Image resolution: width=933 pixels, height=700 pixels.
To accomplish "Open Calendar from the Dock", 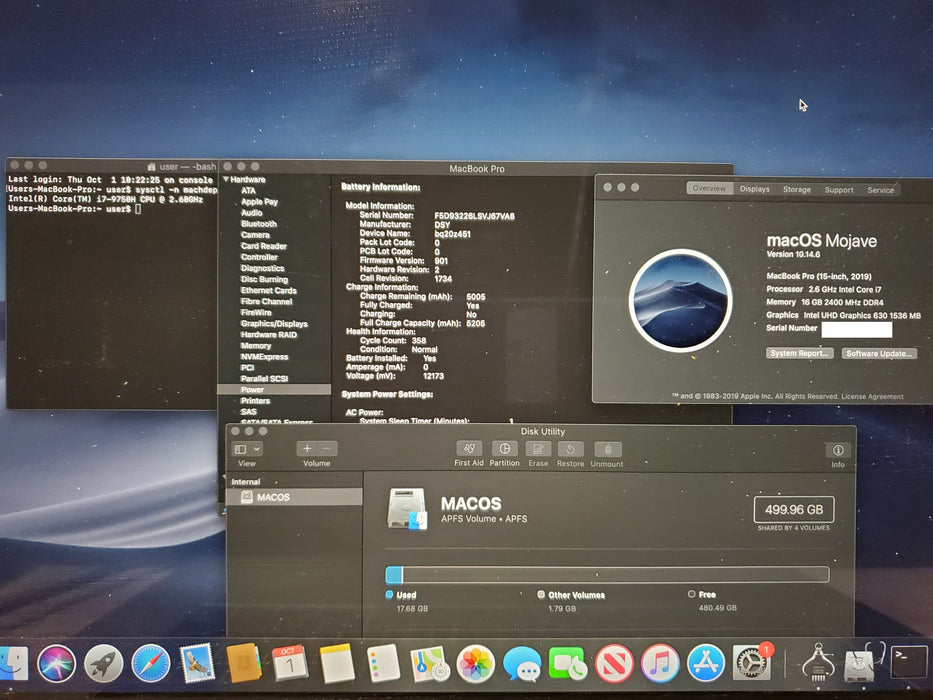I will [290, 663].
